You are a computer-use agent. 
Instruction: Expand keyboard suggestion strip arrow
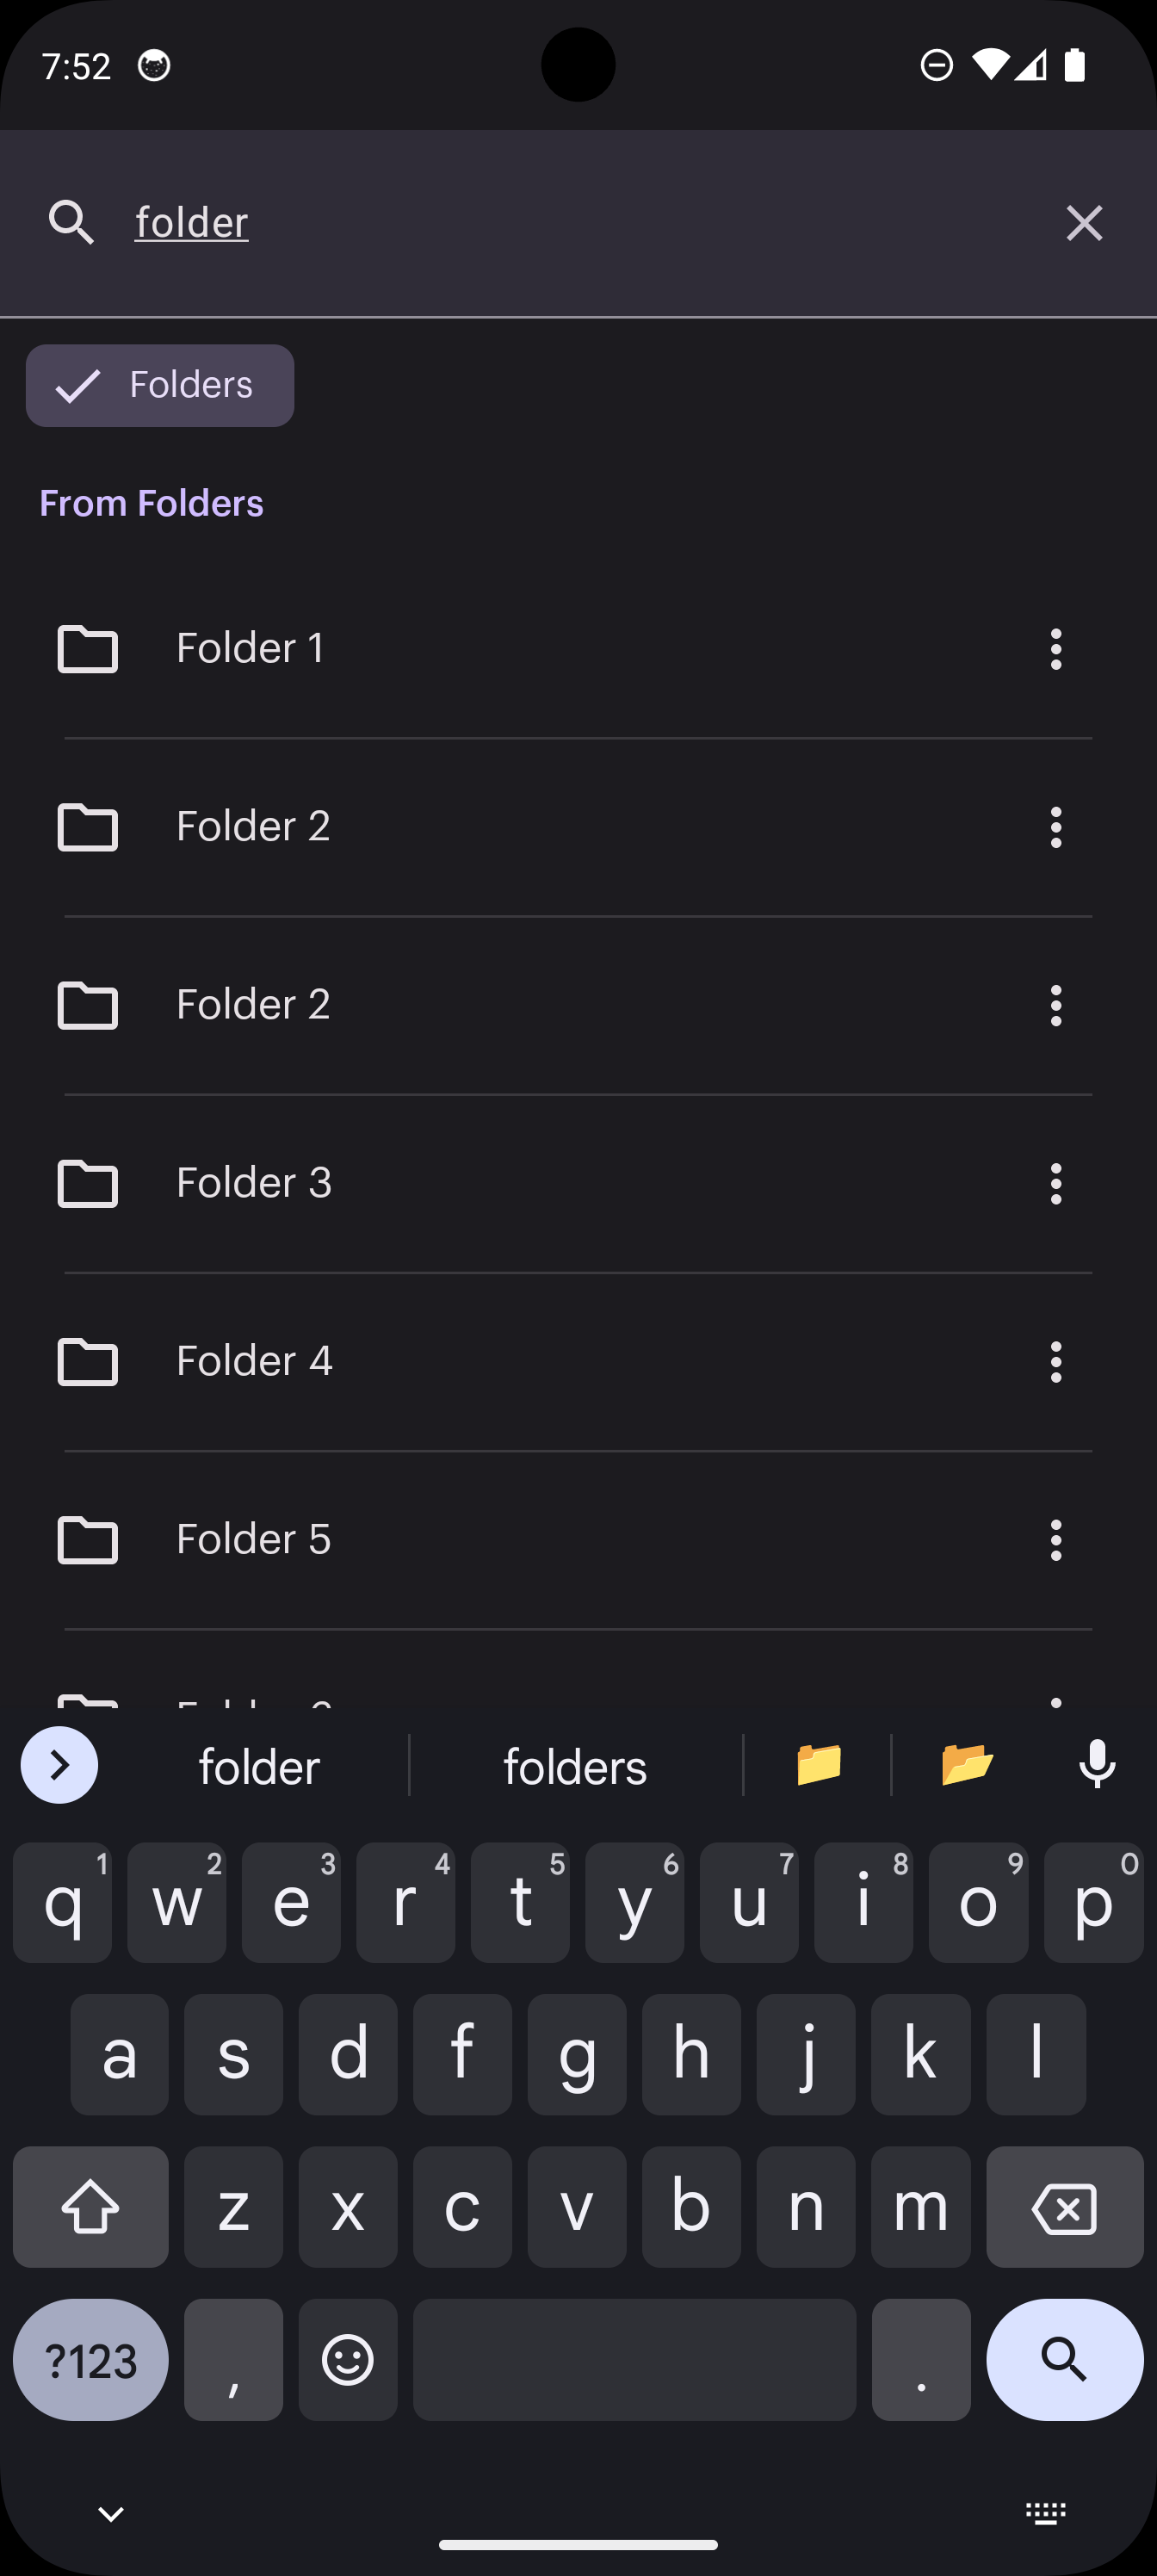point(59,1765)
